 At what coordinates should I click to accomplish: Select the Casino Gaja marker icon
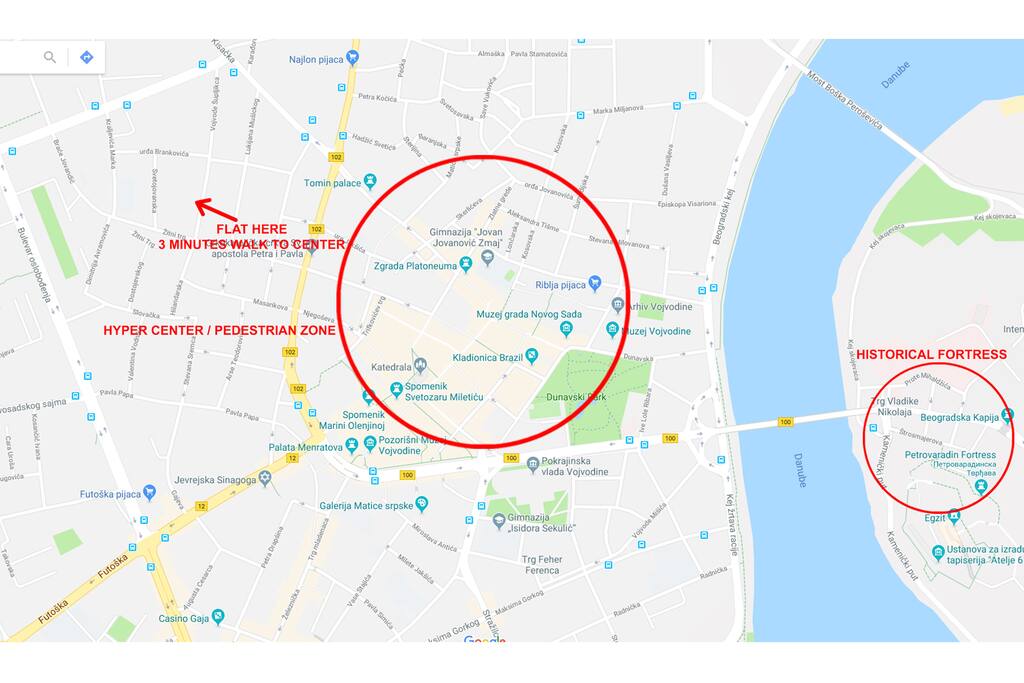[x=218, y=616]
